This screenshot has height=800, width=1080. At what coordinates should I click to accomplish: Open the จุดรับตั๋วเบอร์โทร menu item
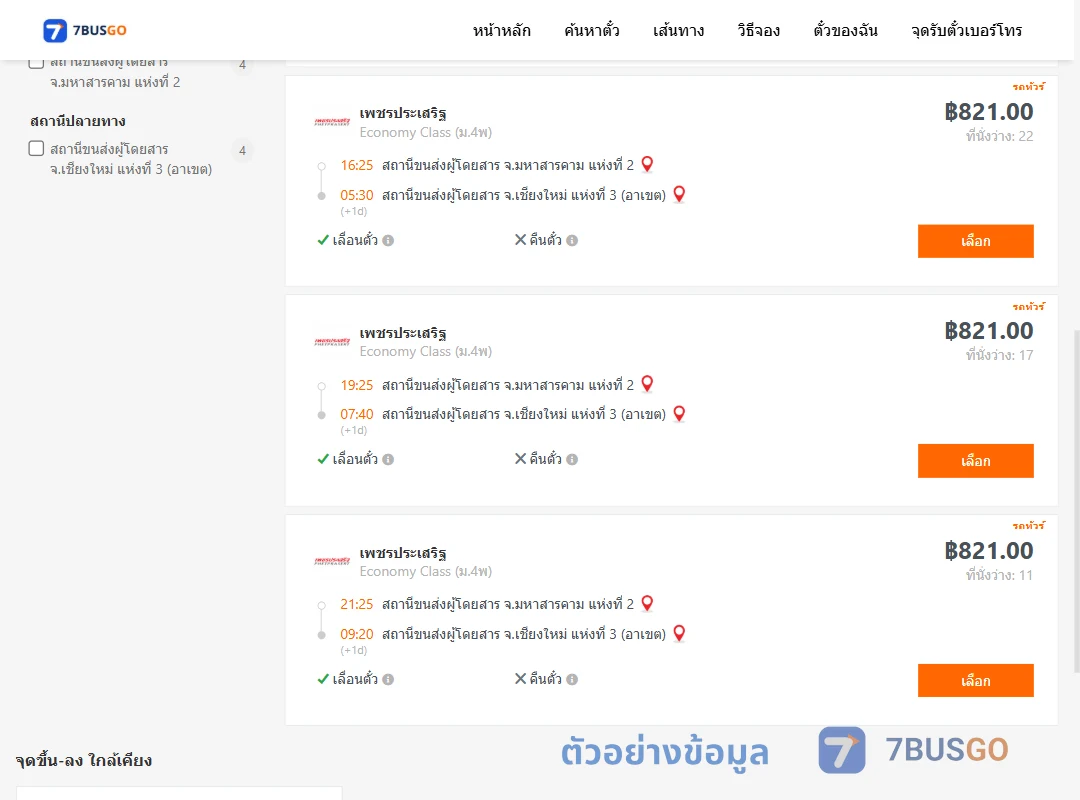(966, 30)
